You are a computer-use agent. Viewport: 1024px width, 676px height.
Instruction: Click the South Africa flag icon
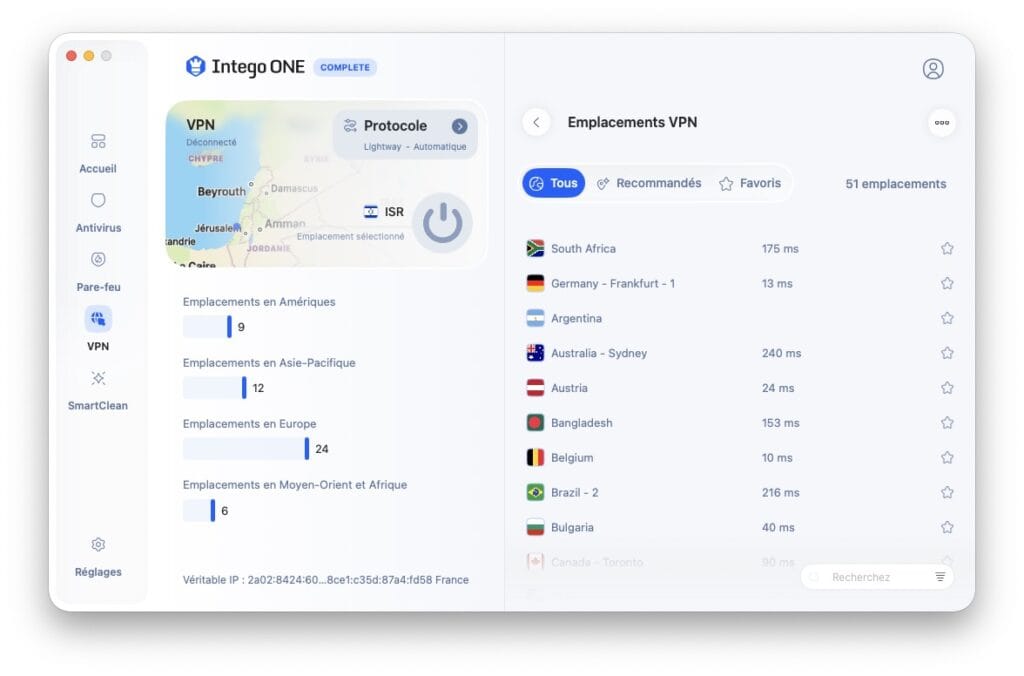click(535, 248)
